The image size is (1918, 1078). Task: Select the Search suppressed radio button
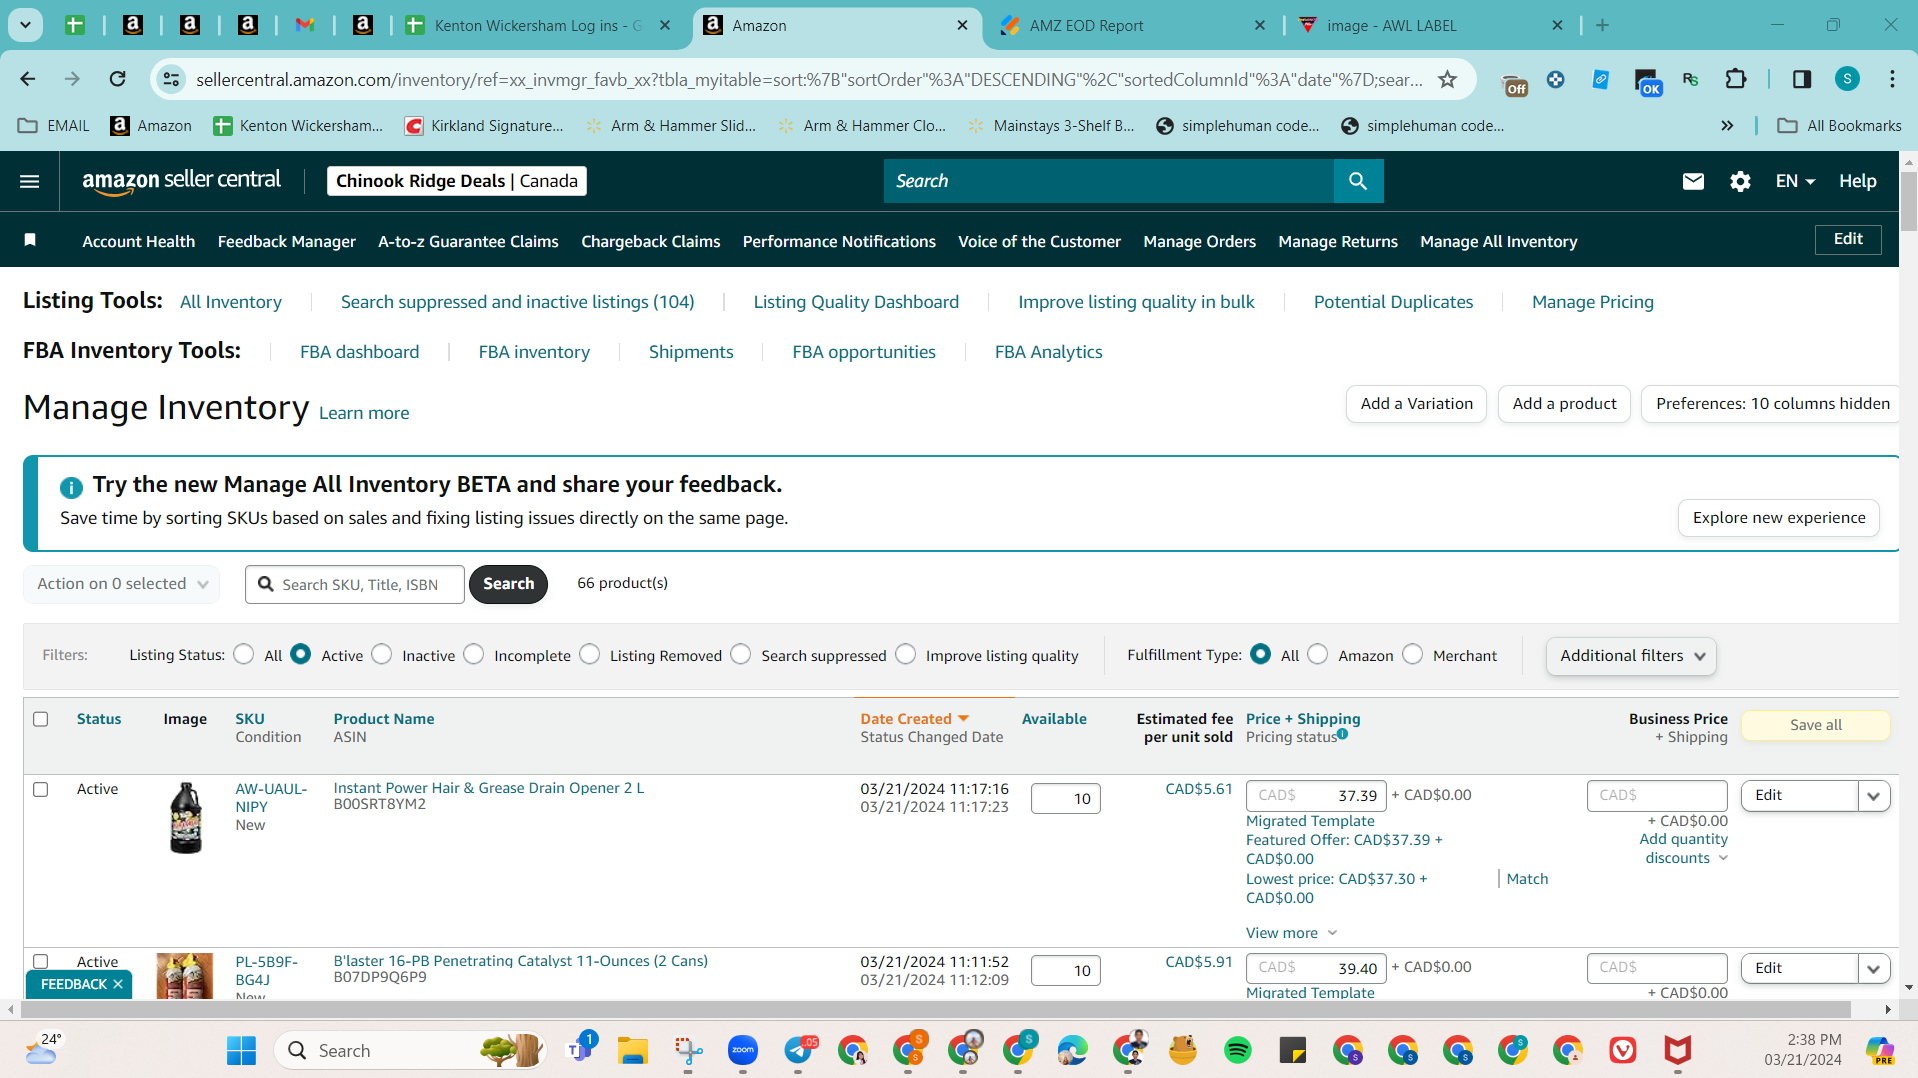tap(740, 654)
